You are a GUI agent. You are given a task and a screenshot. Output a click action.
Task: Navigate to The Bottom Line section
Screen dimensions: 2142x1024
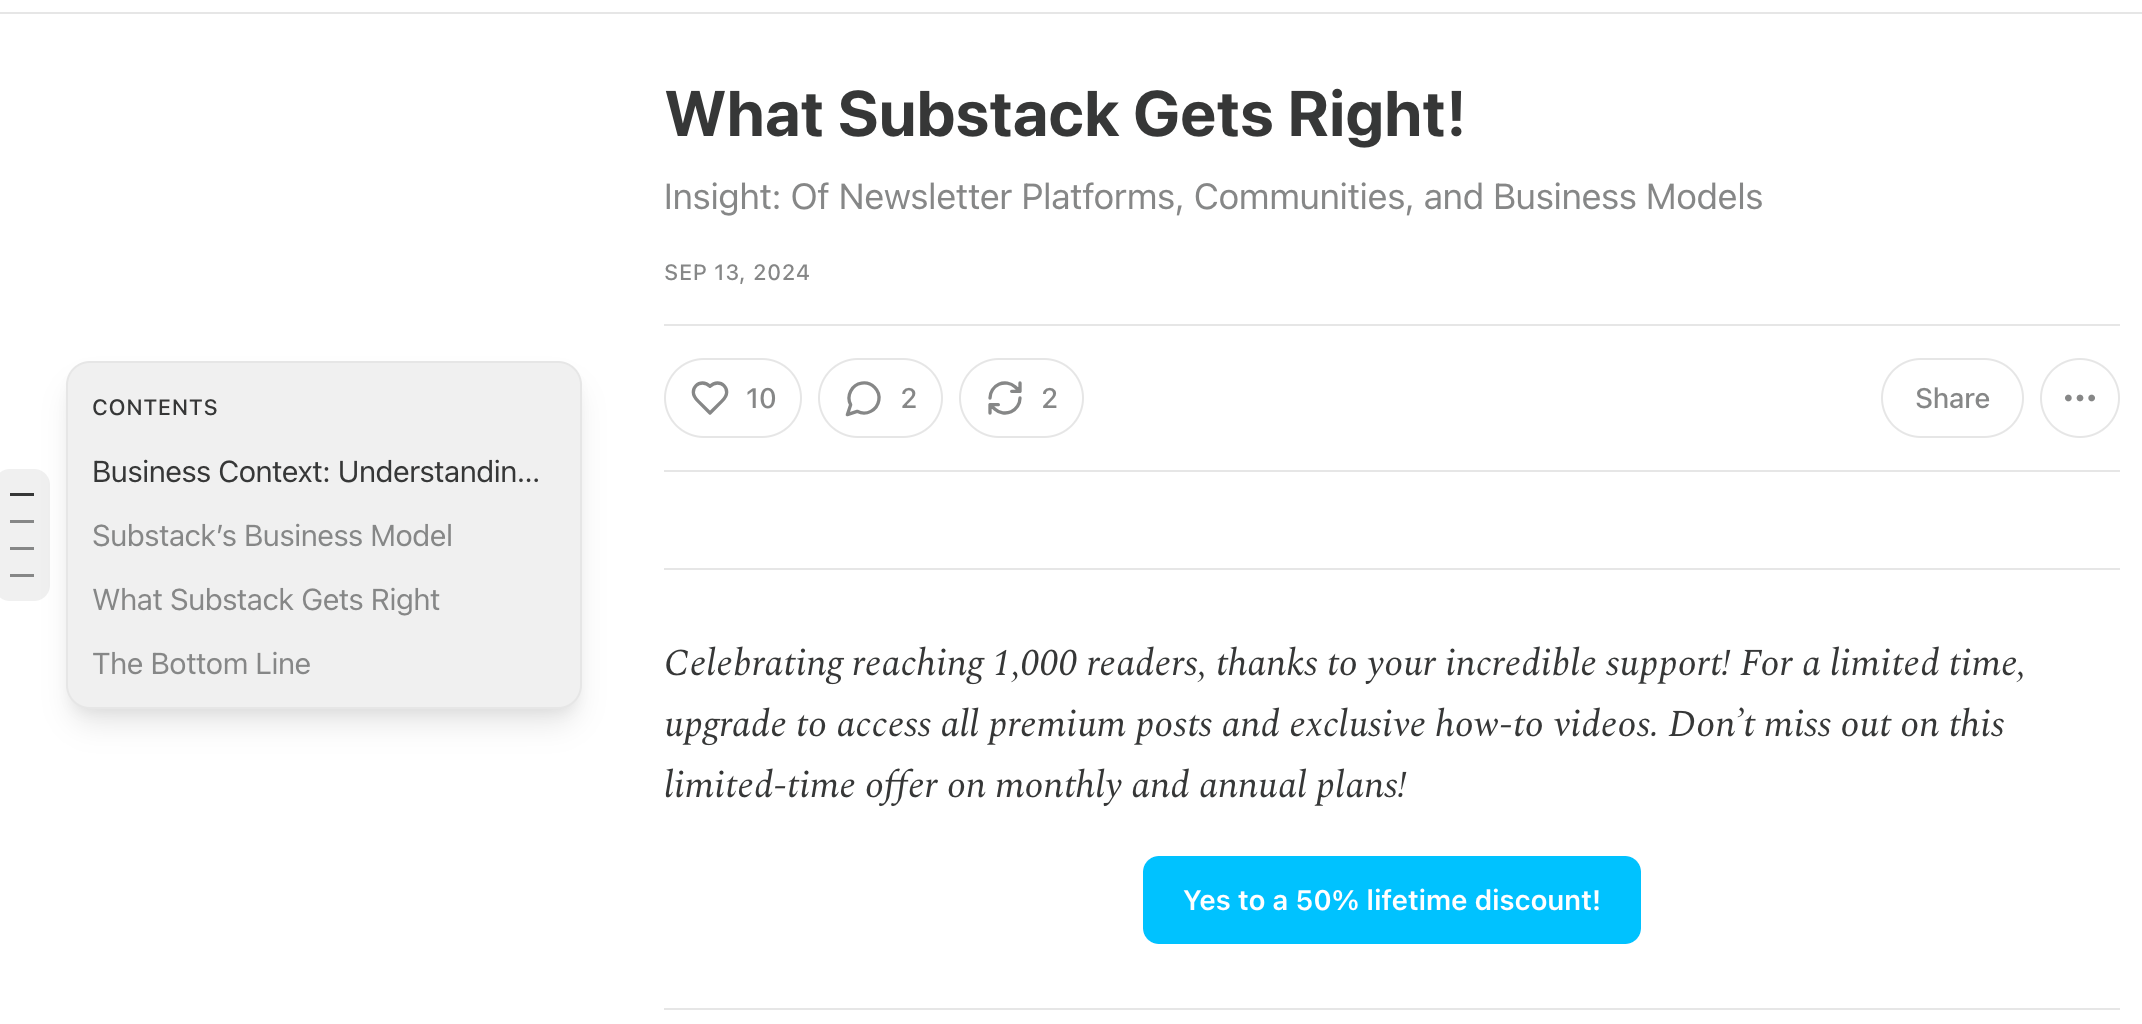point(201,663)
